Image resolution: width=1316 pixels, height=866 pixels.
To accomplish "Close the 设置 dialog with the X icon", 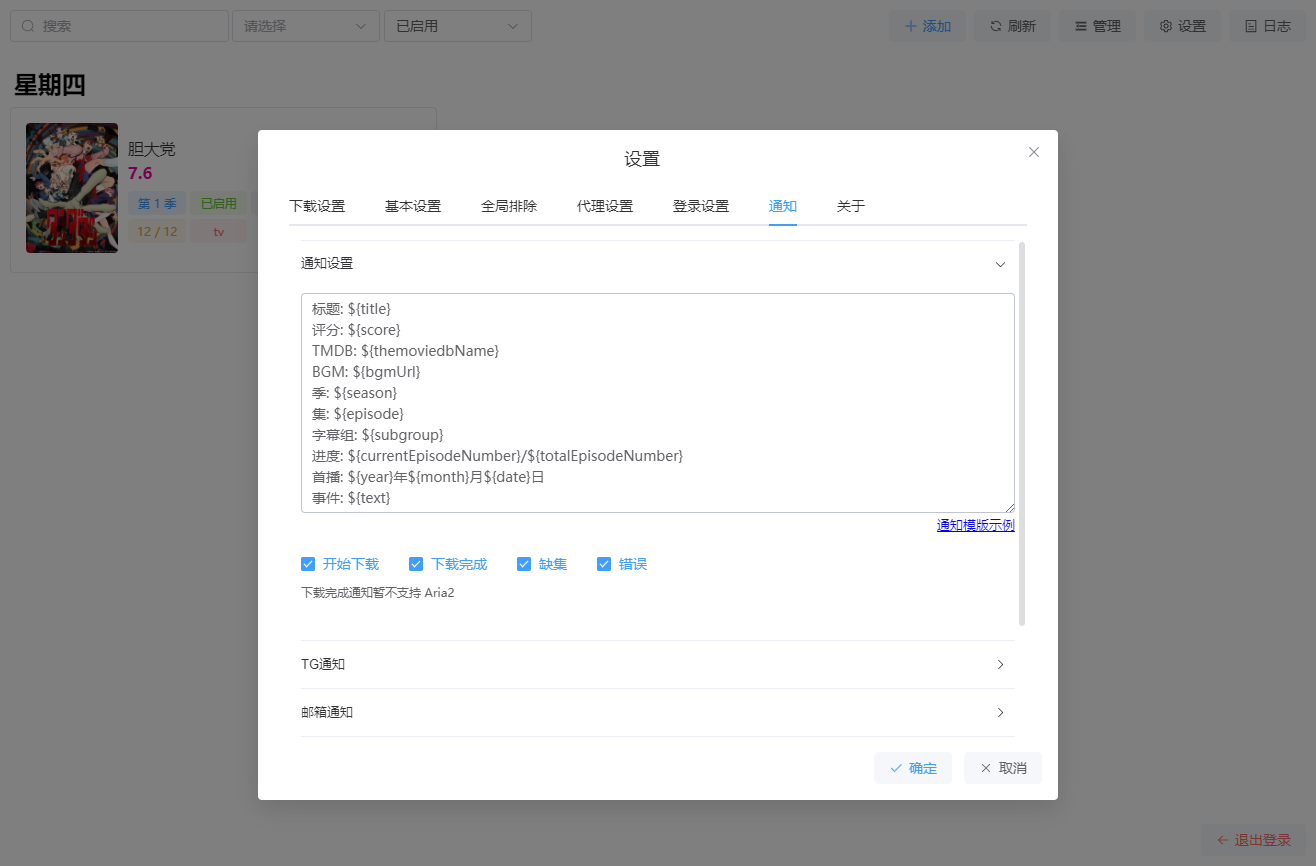I will pos(1034,152).
